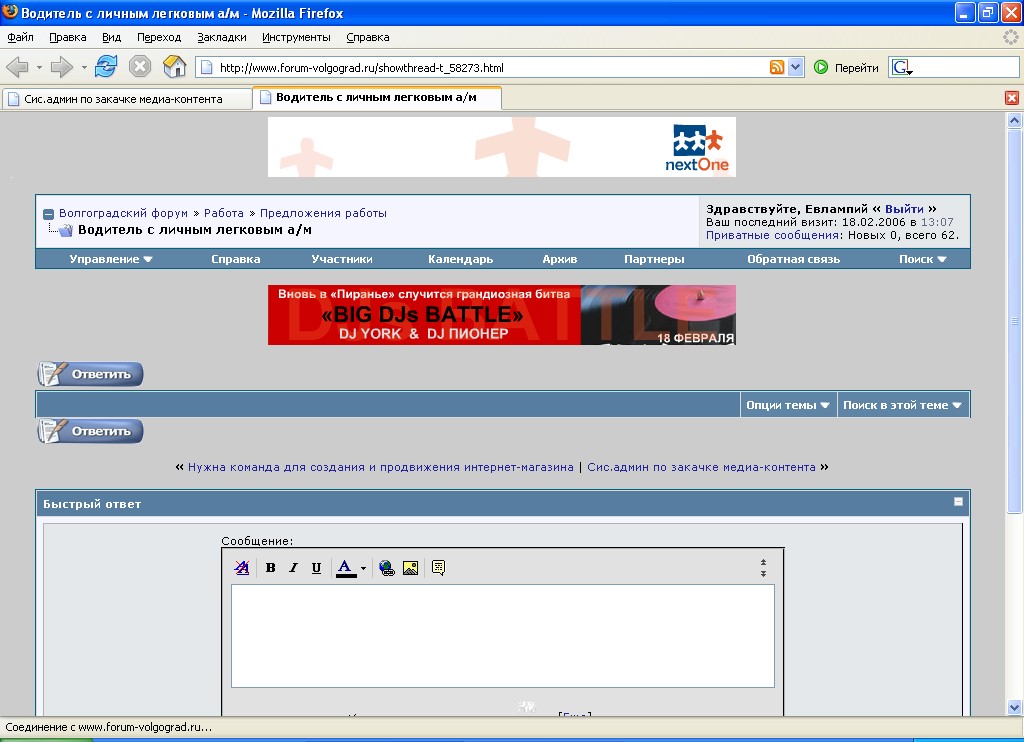Toggle Bold in the quick reply editor
Screen dimensions: 1024x742
coord(270,568)
